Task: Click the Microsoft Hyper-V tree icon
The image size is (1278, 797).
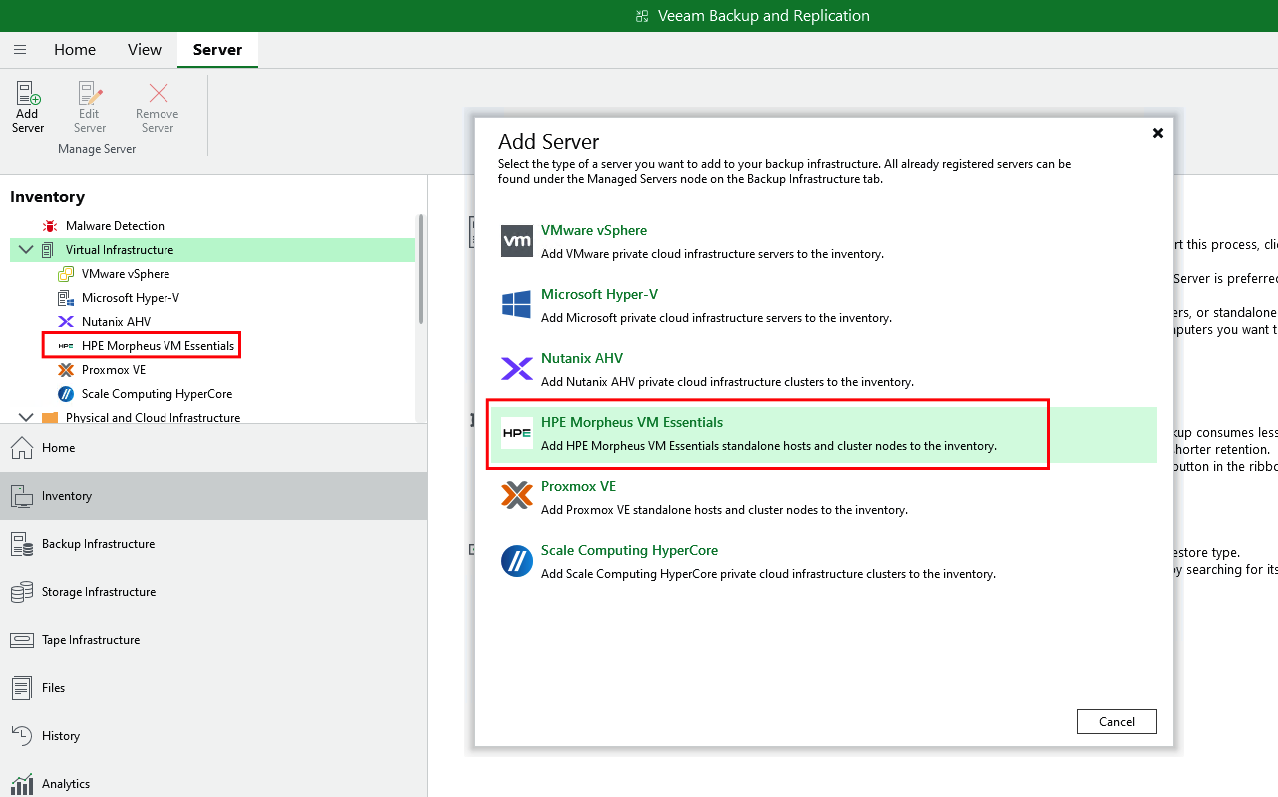Action: coord(66,298)
